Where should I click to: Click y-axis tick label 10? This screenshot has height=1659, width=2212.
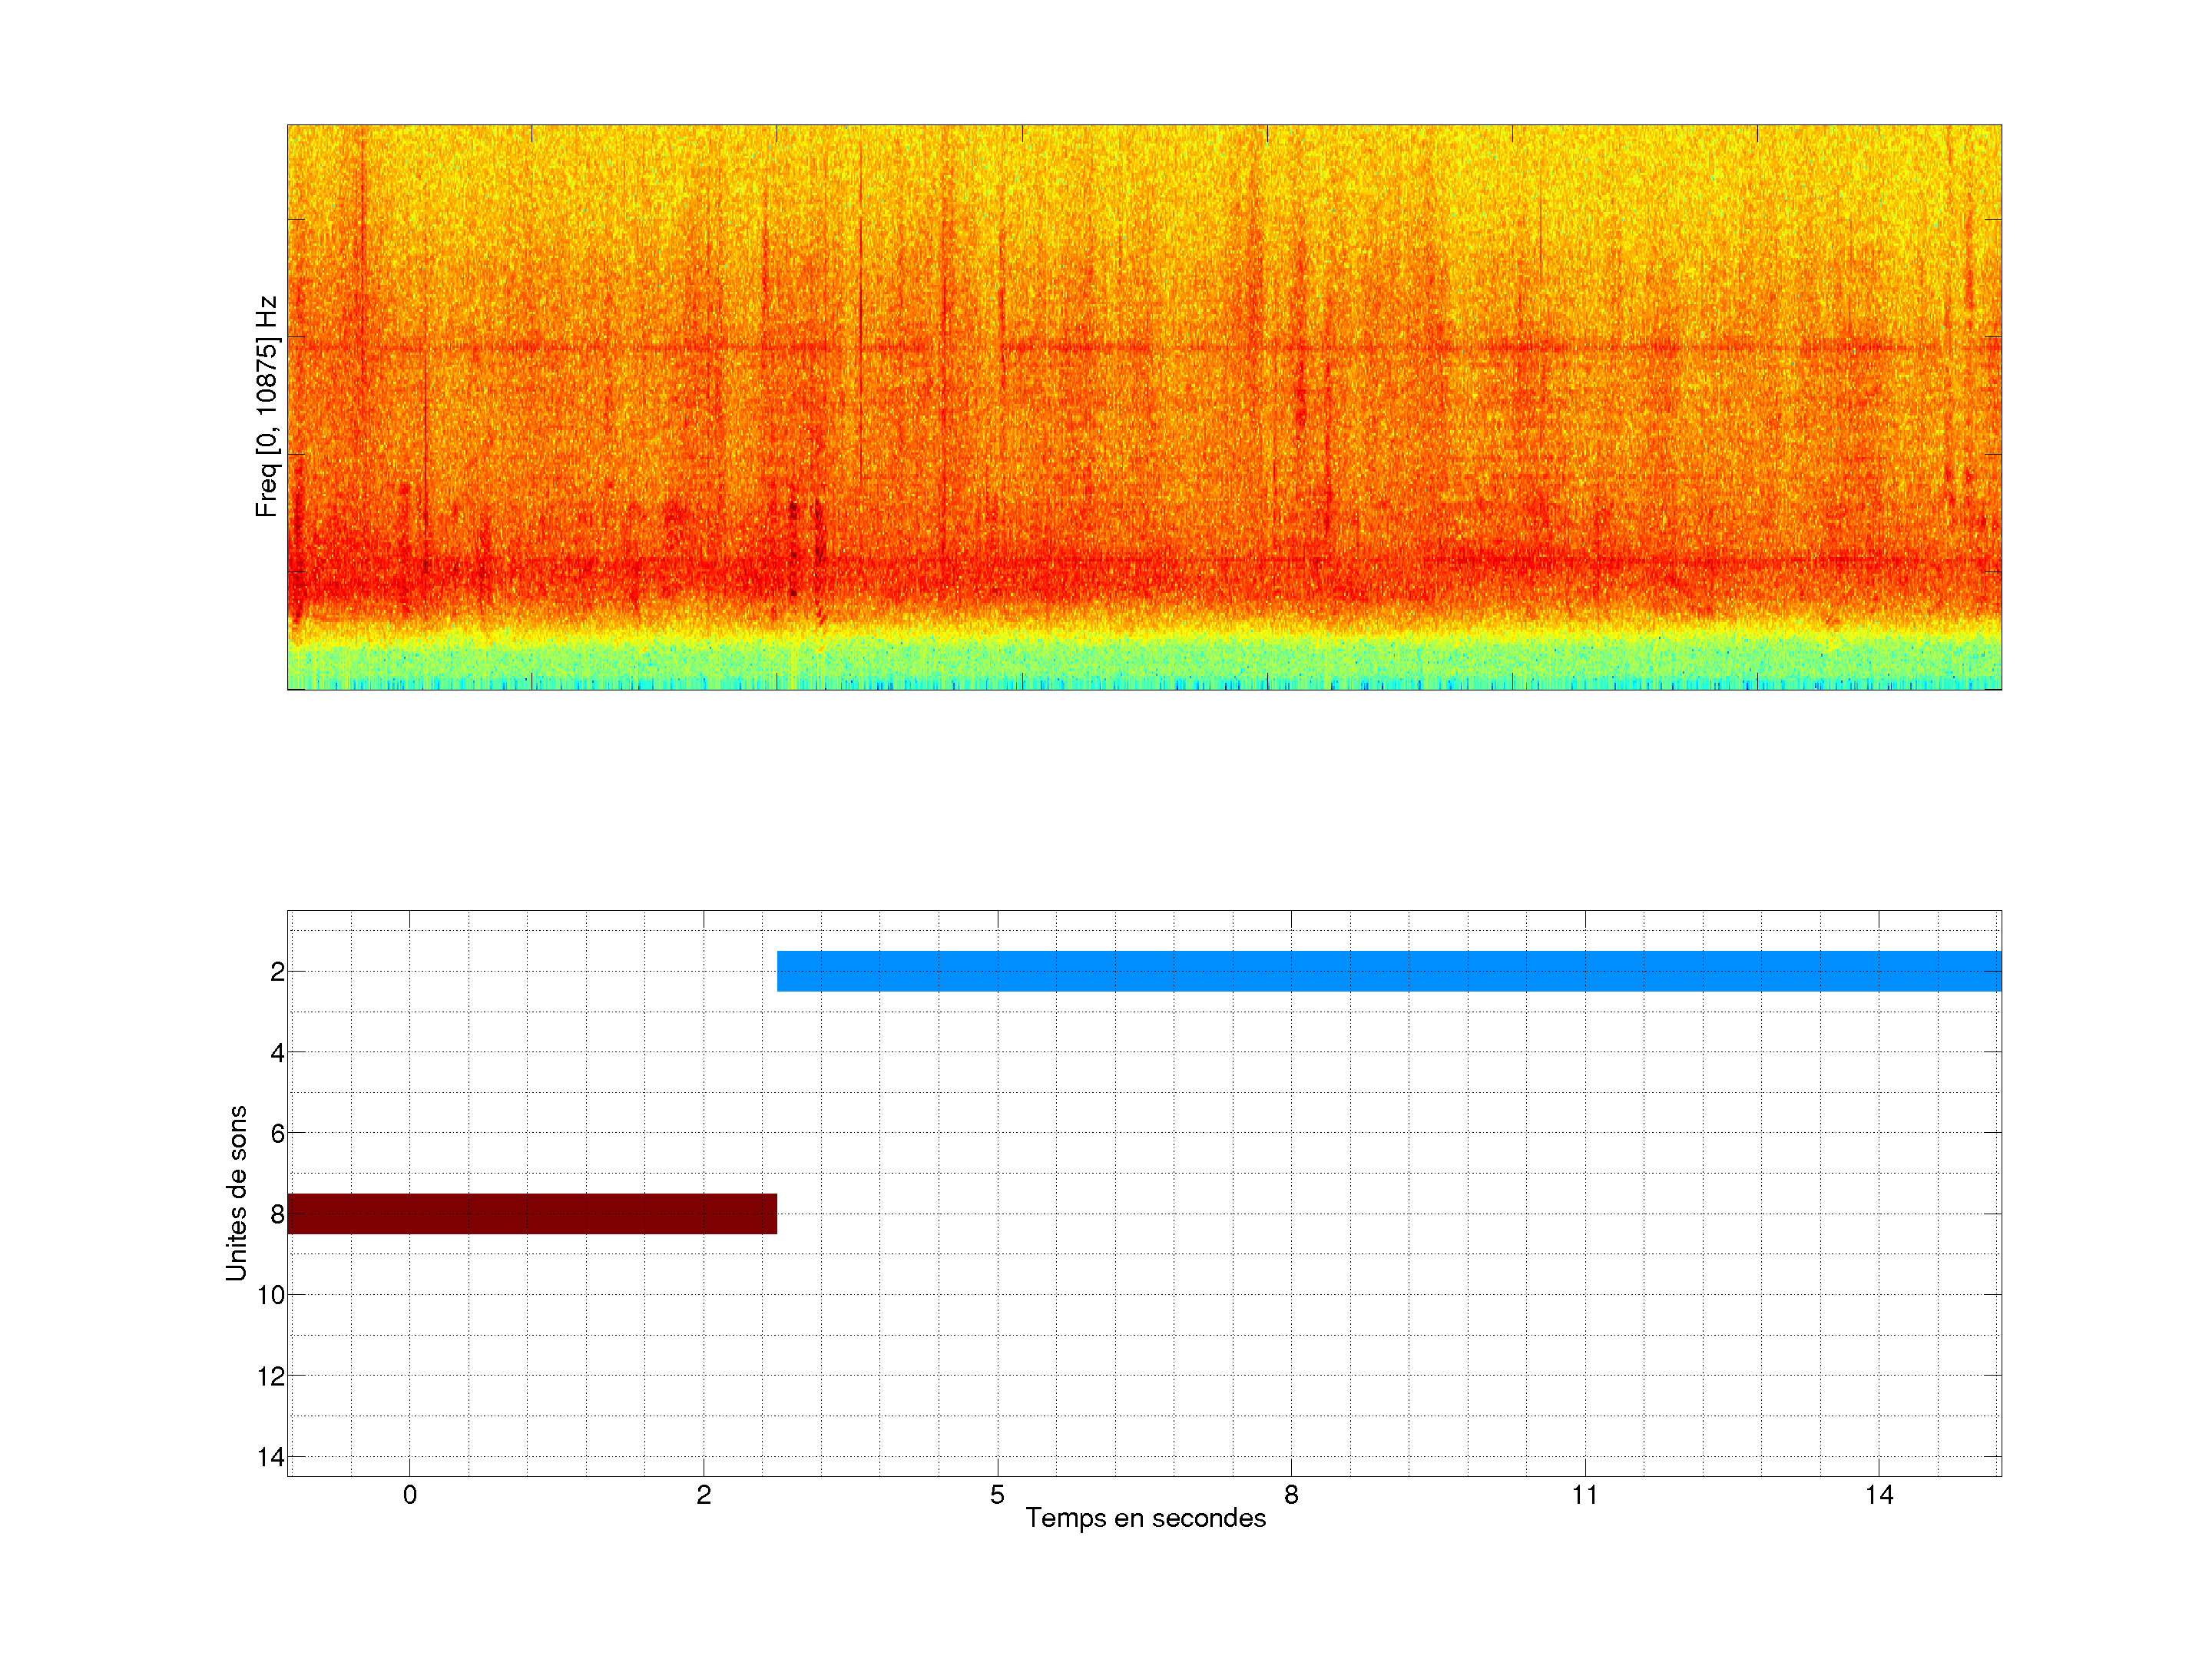pyautogui.click(x=271, y=1295)
